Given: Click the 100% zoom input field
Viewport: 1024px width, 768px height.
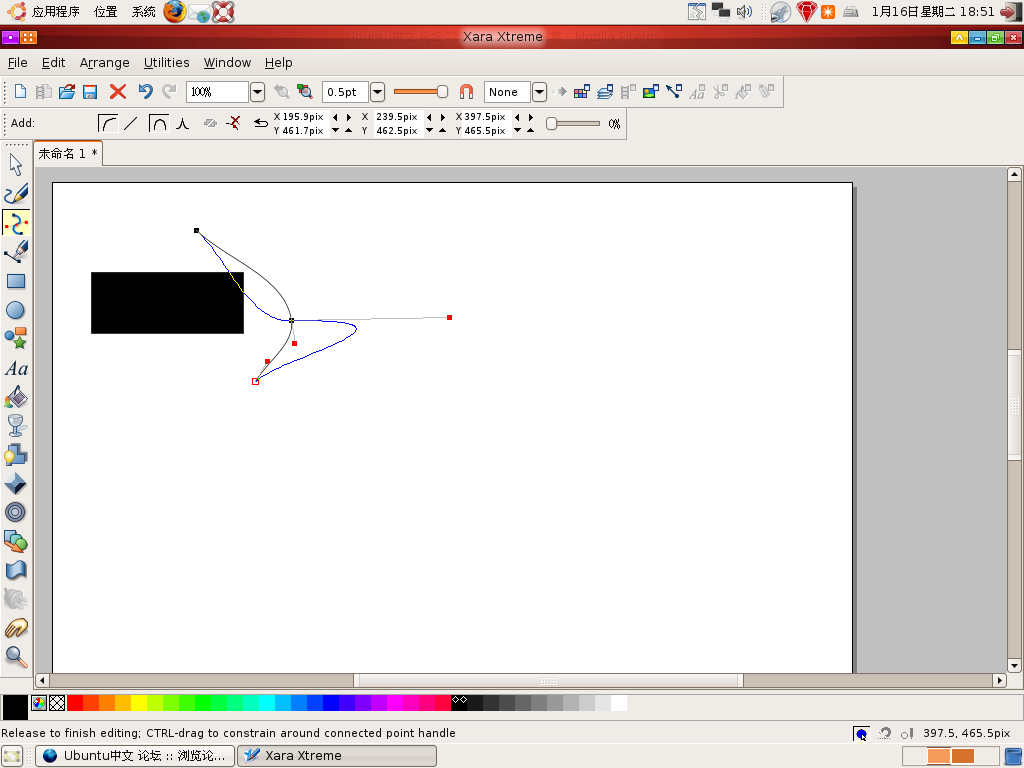Looking at the screenshot, I should pos(217,92).
